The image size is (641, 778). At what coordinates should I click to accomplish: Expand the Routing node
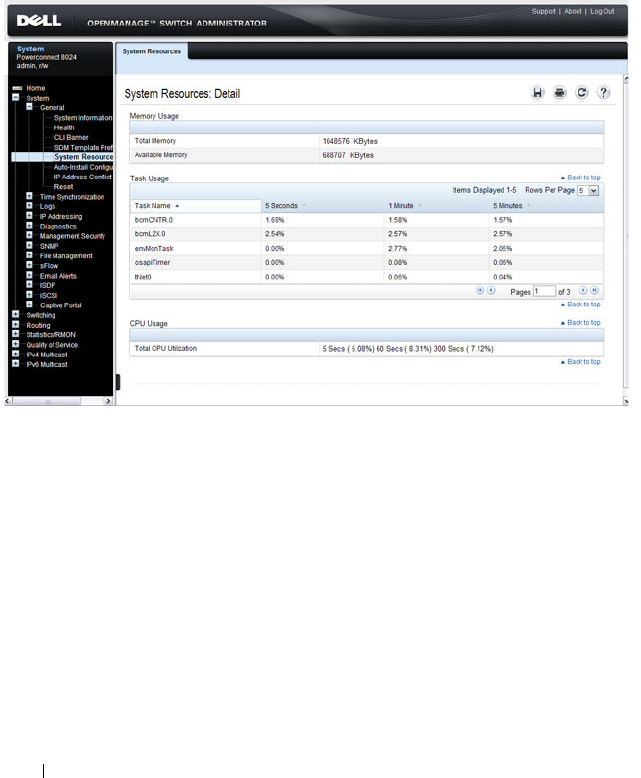pyautogui.click(x=15, y=324)
